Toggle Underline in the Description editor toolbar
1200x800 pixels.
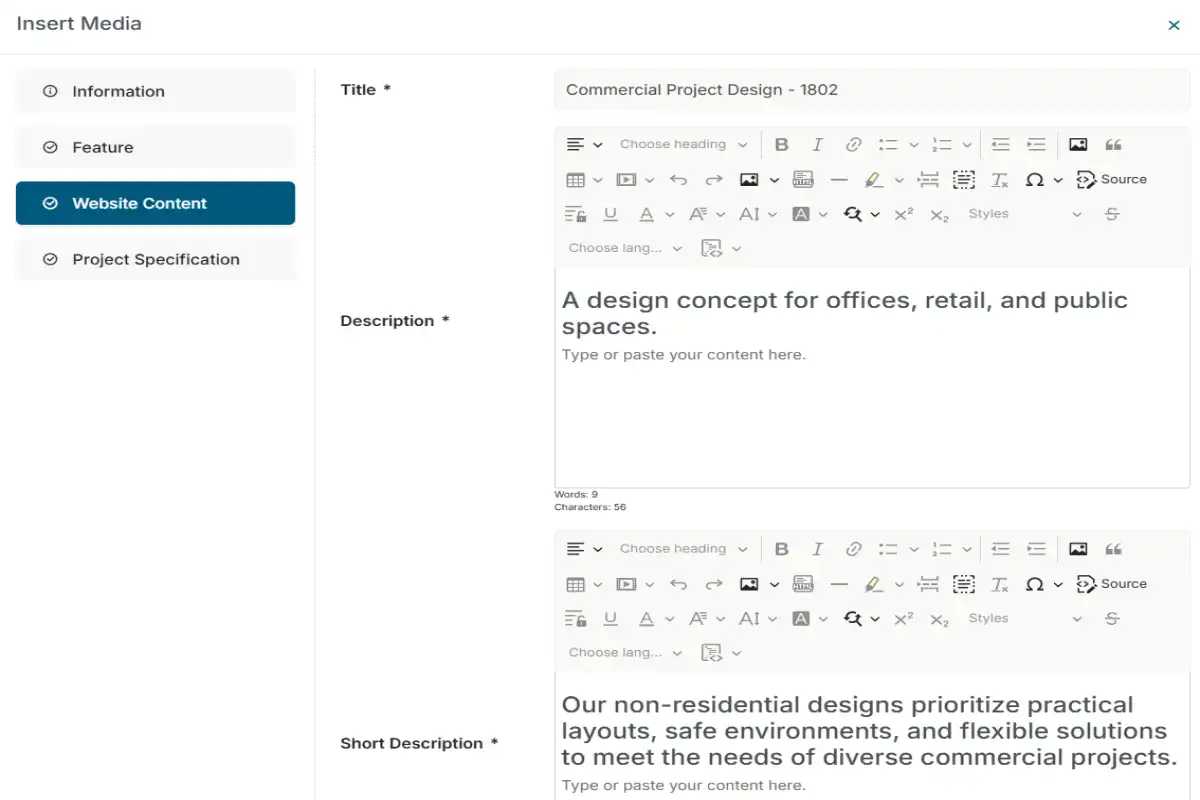click(x=610, y=214)
